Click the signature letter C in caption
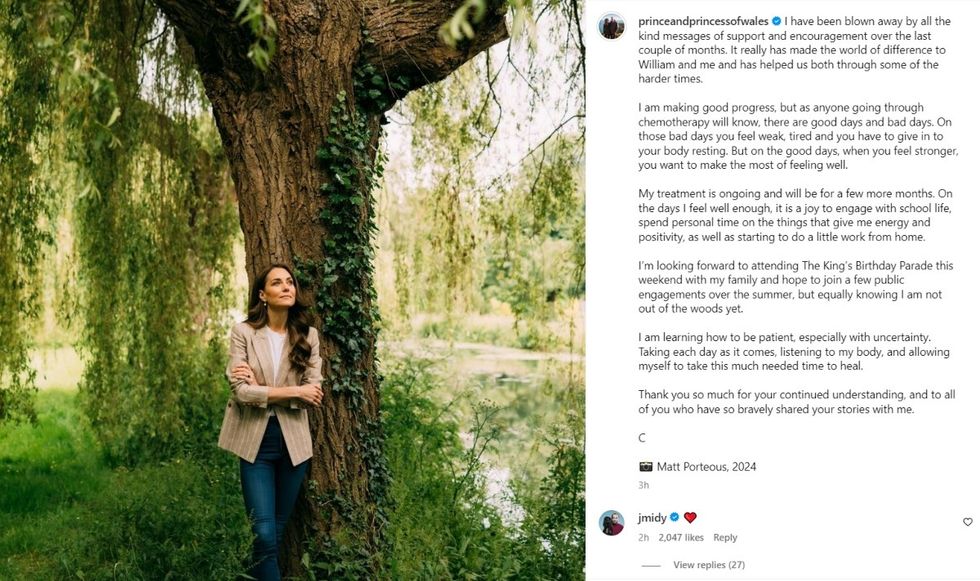 point(642,438)
